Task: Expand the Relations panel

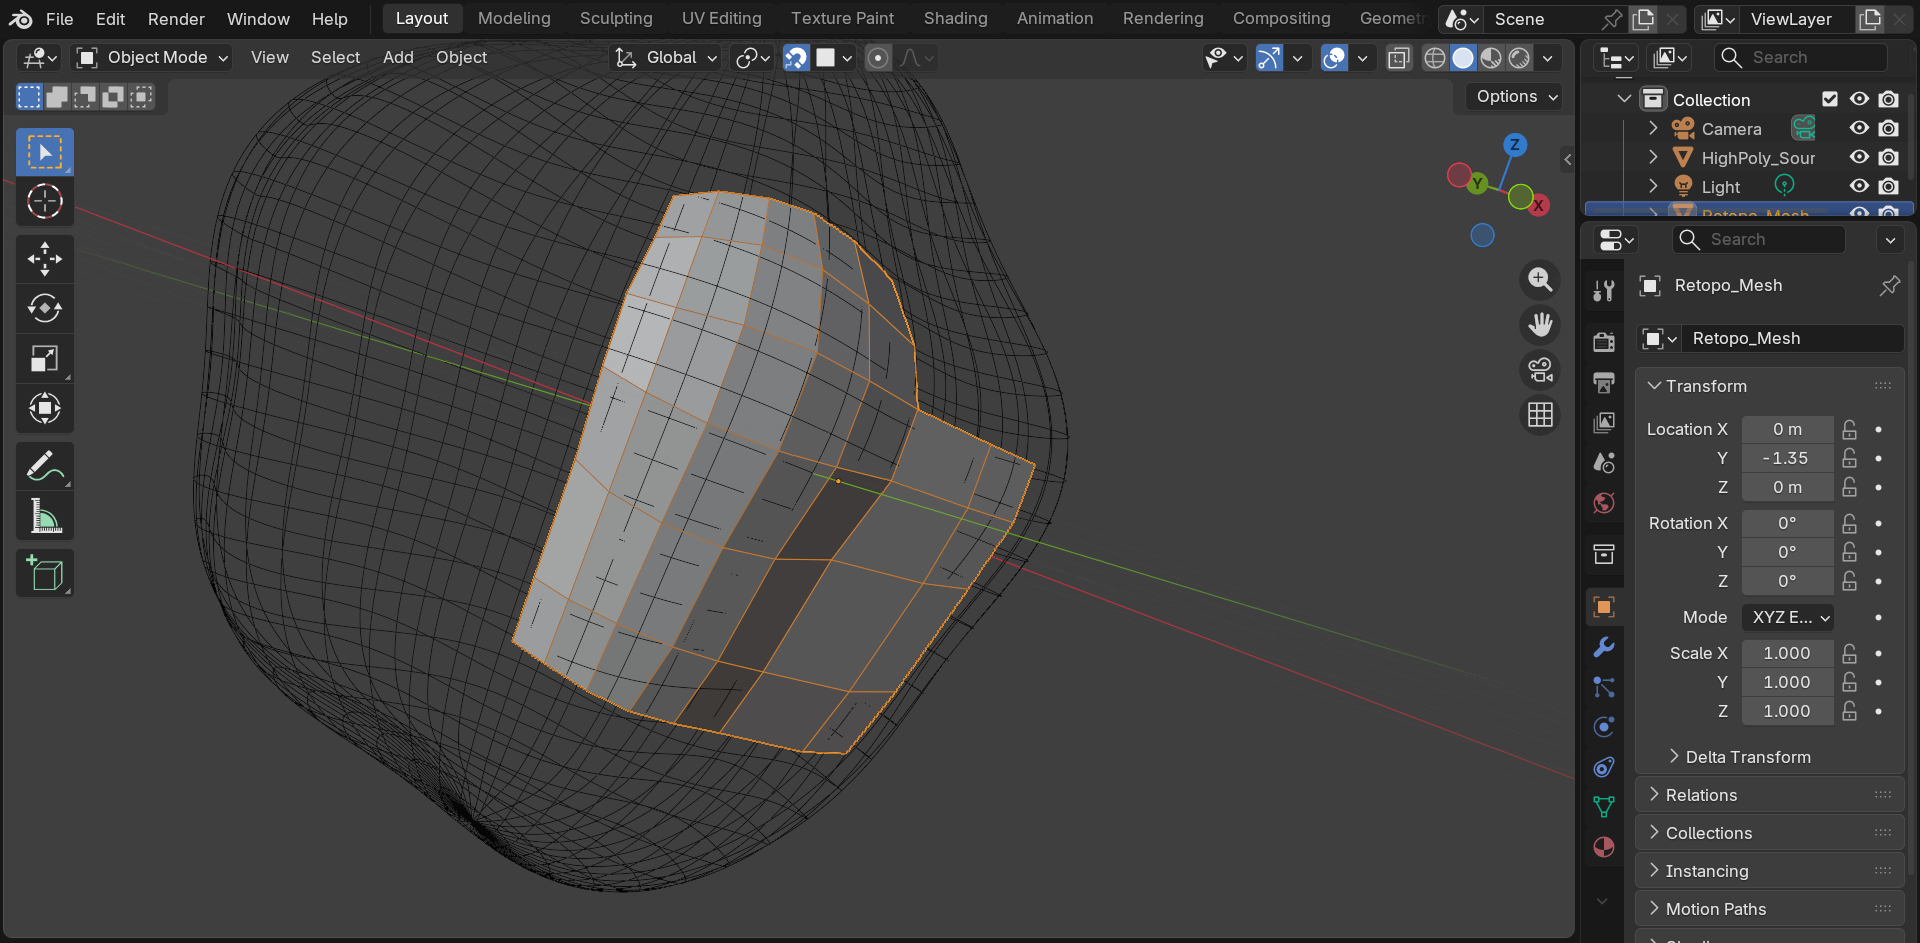Action: (1769, 795)
